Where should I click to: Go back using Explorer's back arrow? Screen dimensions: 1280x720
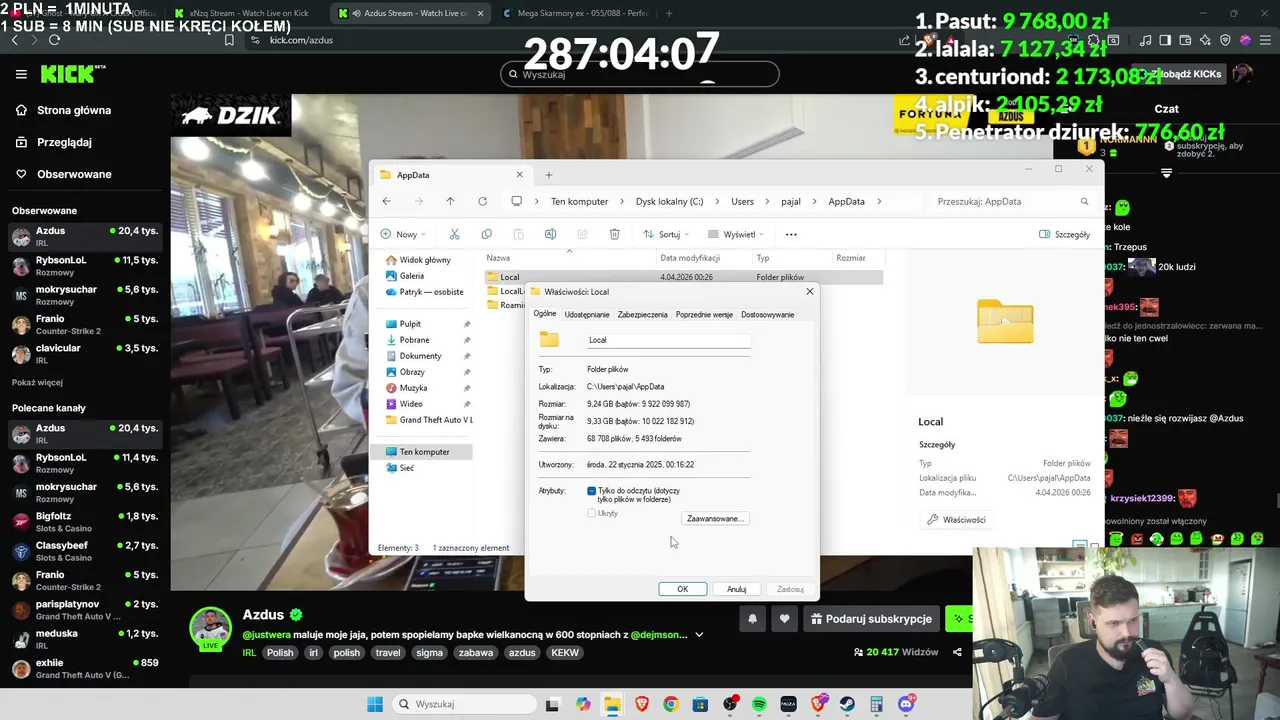pos(386,201)
